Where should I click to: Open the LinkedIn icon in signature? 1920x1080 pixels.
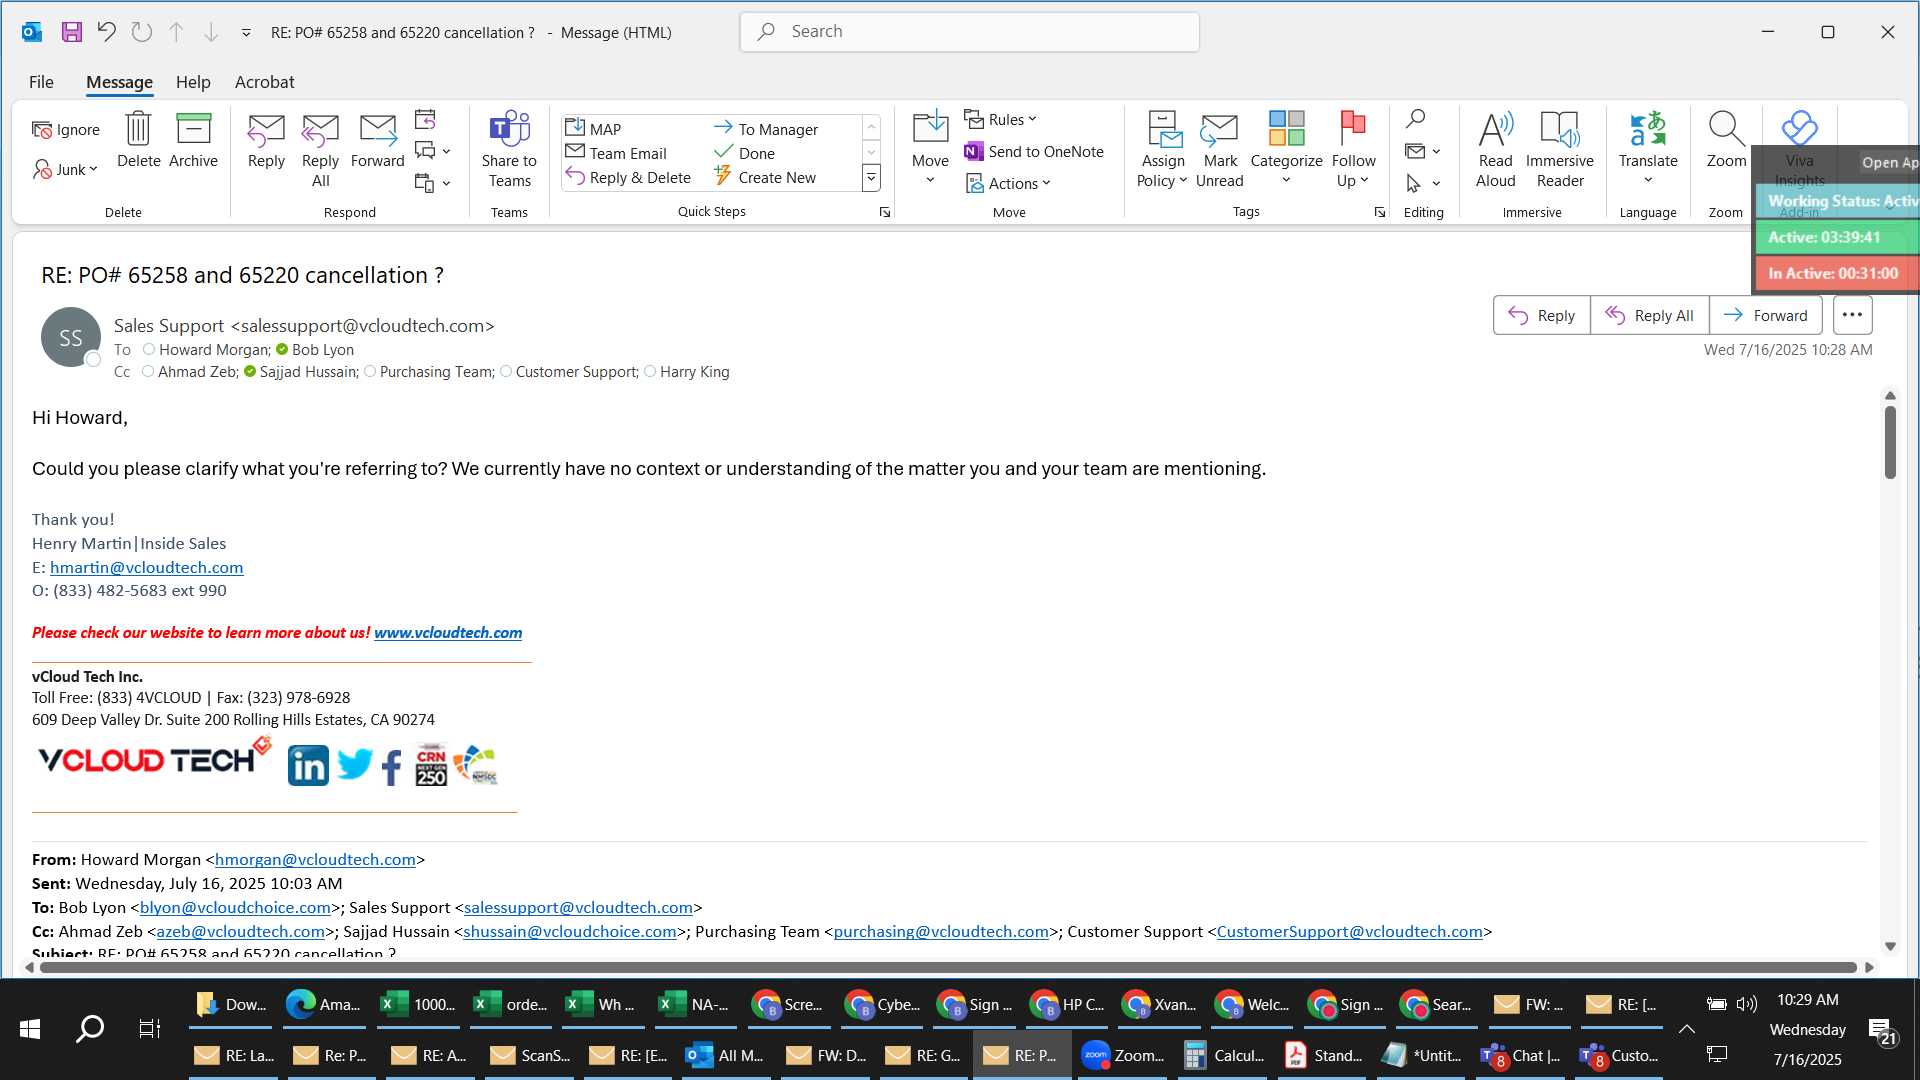click(x=308, y=766)
